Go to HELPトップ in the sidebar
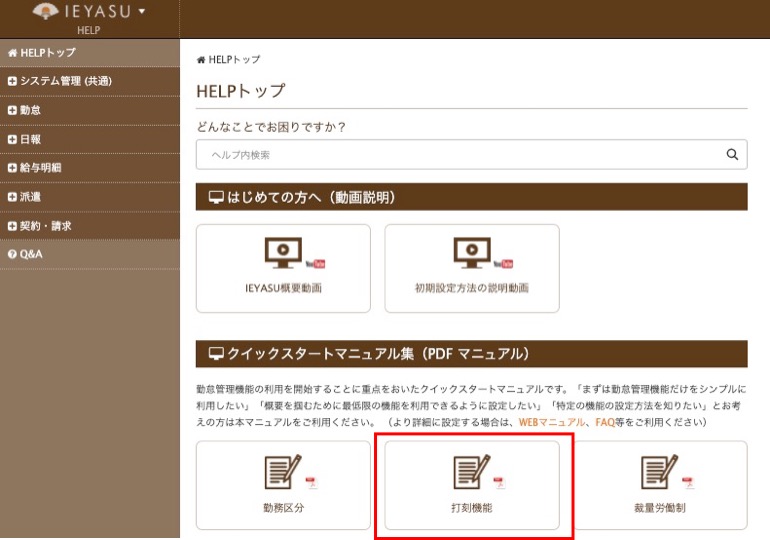 click(x=90, y=53)
